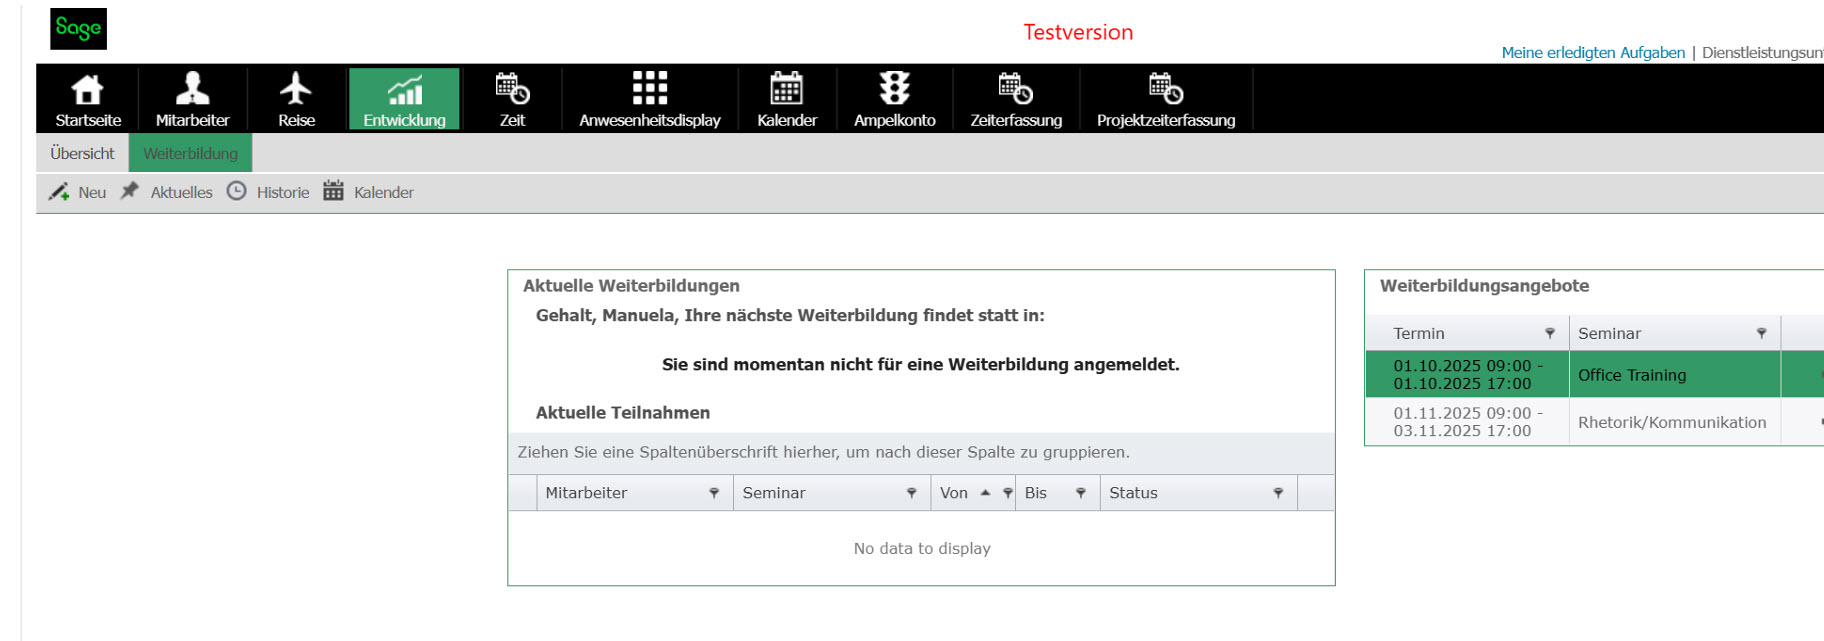Click the Mitarbeiter person icon
The width and height of the screenshot is (1824, 641).
(192, 90)
